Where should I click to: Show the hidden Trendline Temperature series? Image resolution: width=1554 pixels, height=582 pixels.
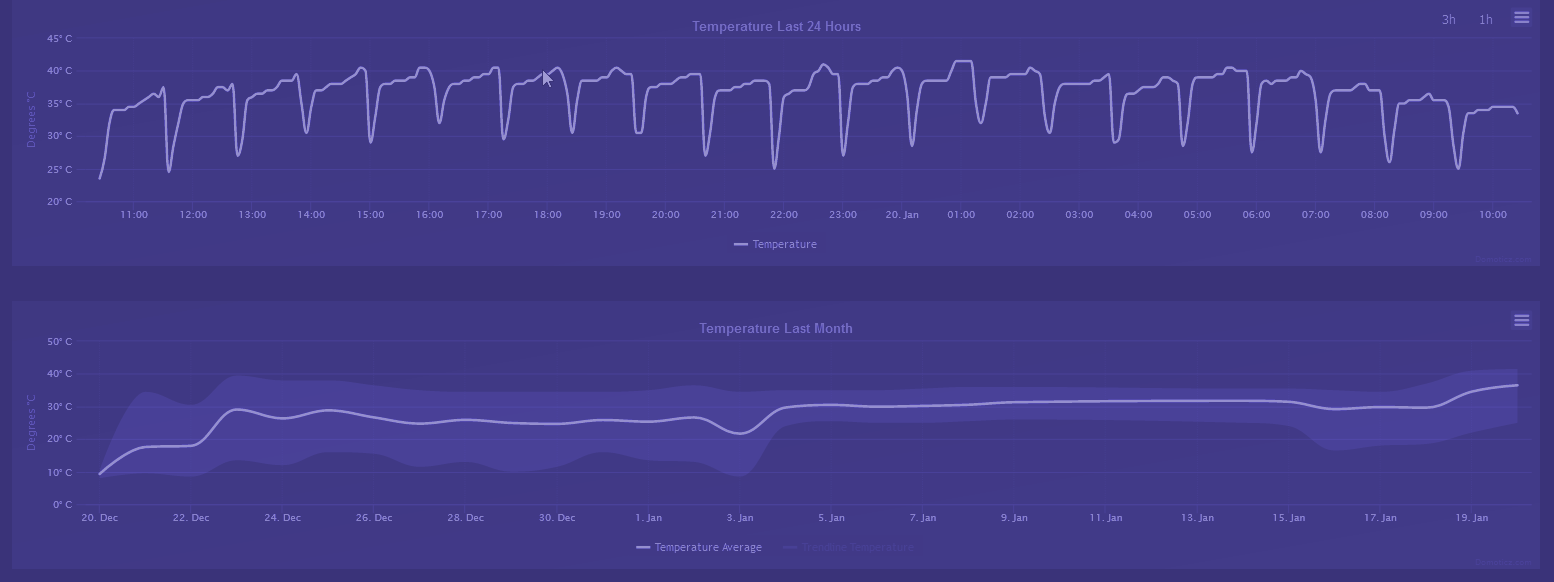848,547
